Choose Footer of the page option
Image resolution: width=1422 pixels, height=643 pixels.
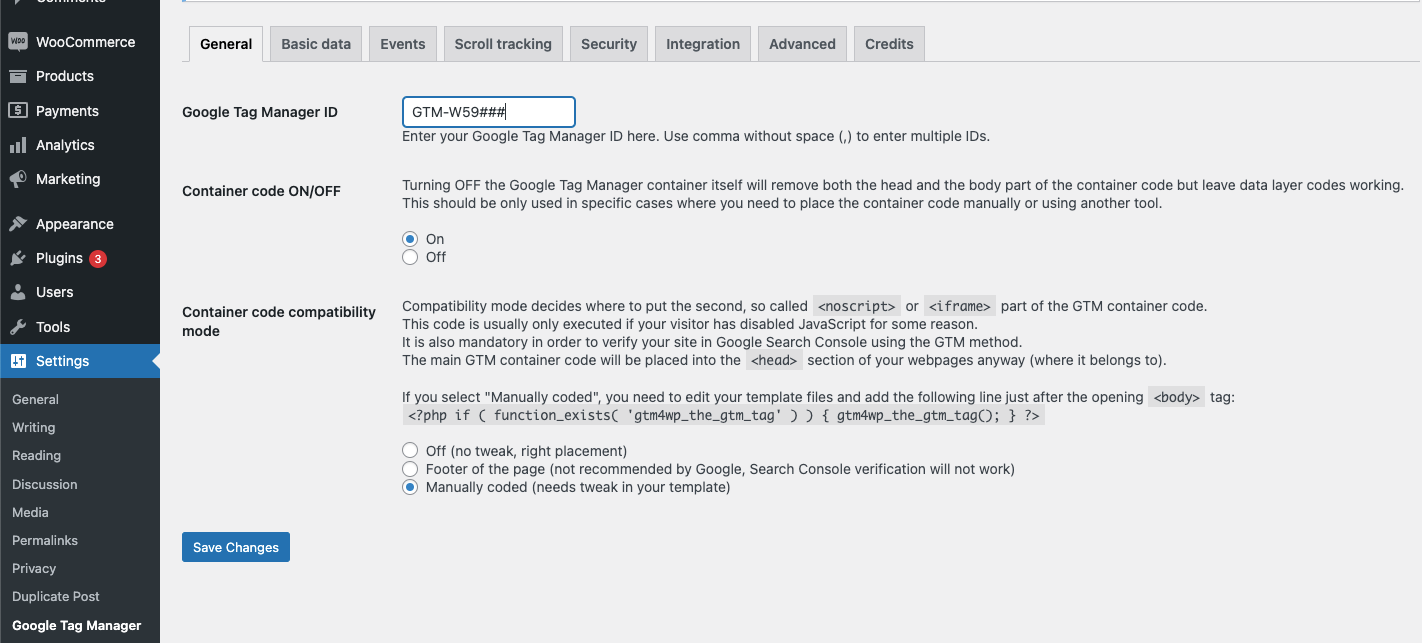tap(410, 469)
